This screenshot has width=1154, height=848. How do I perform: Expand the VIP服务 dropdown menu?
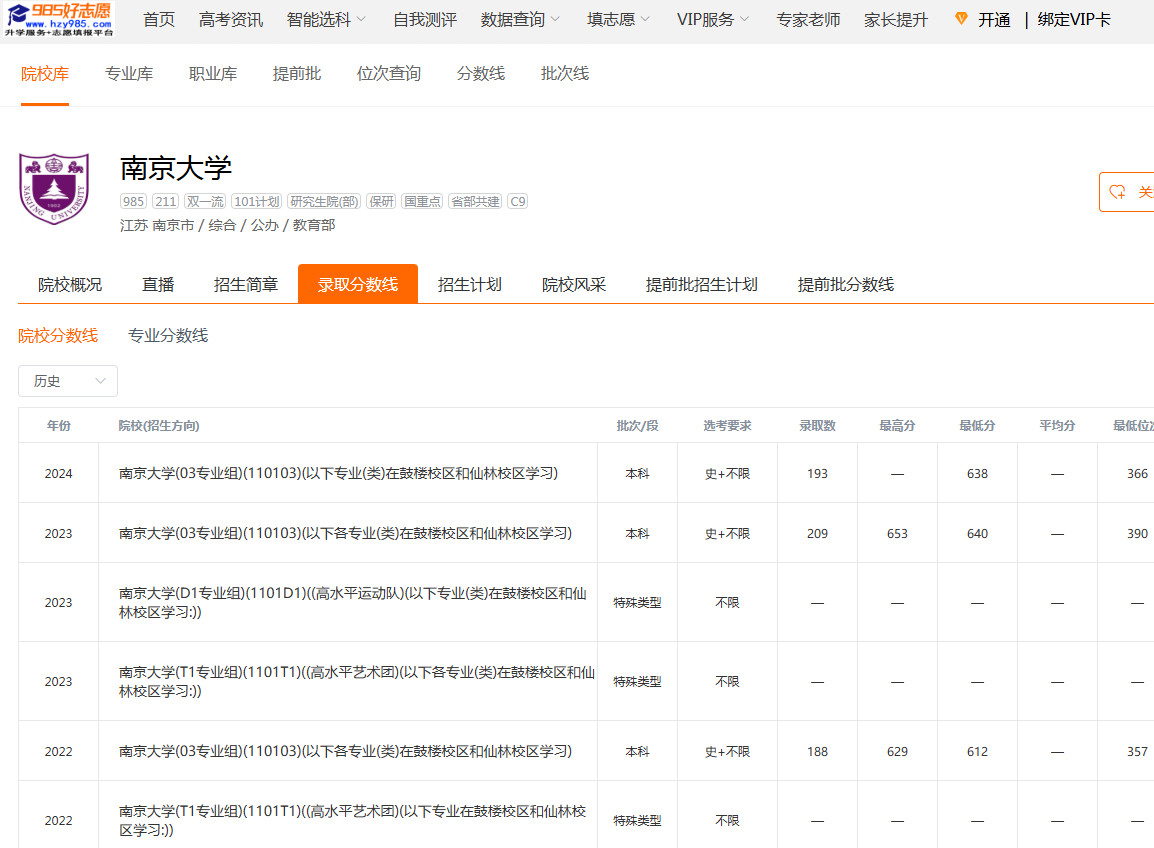712,20
